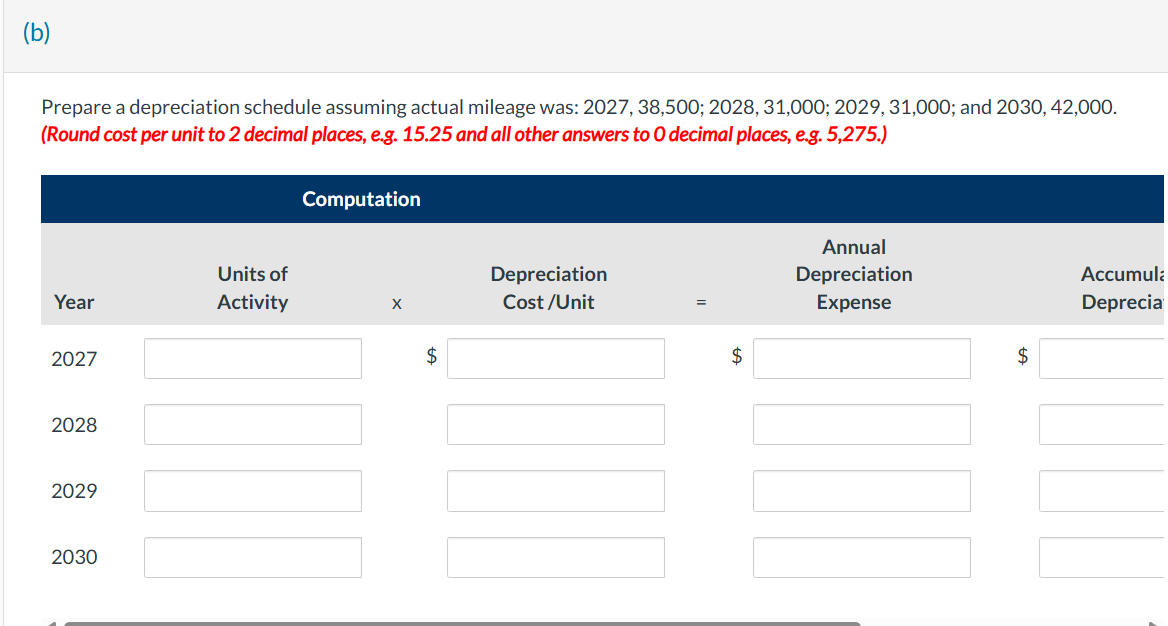The height and width of the screenshot is (626, 1168).
Task: Click the 2027 Accumulated Depreciation field
Action: point(1103,358)
